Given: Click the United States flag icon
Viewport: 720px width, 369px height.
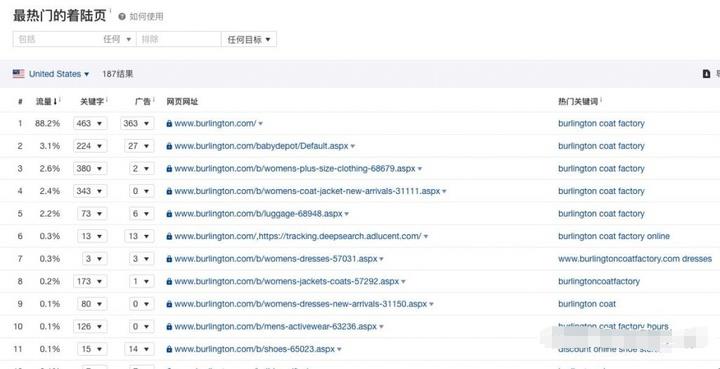Looking at the screenshot, I should point(18,74).
